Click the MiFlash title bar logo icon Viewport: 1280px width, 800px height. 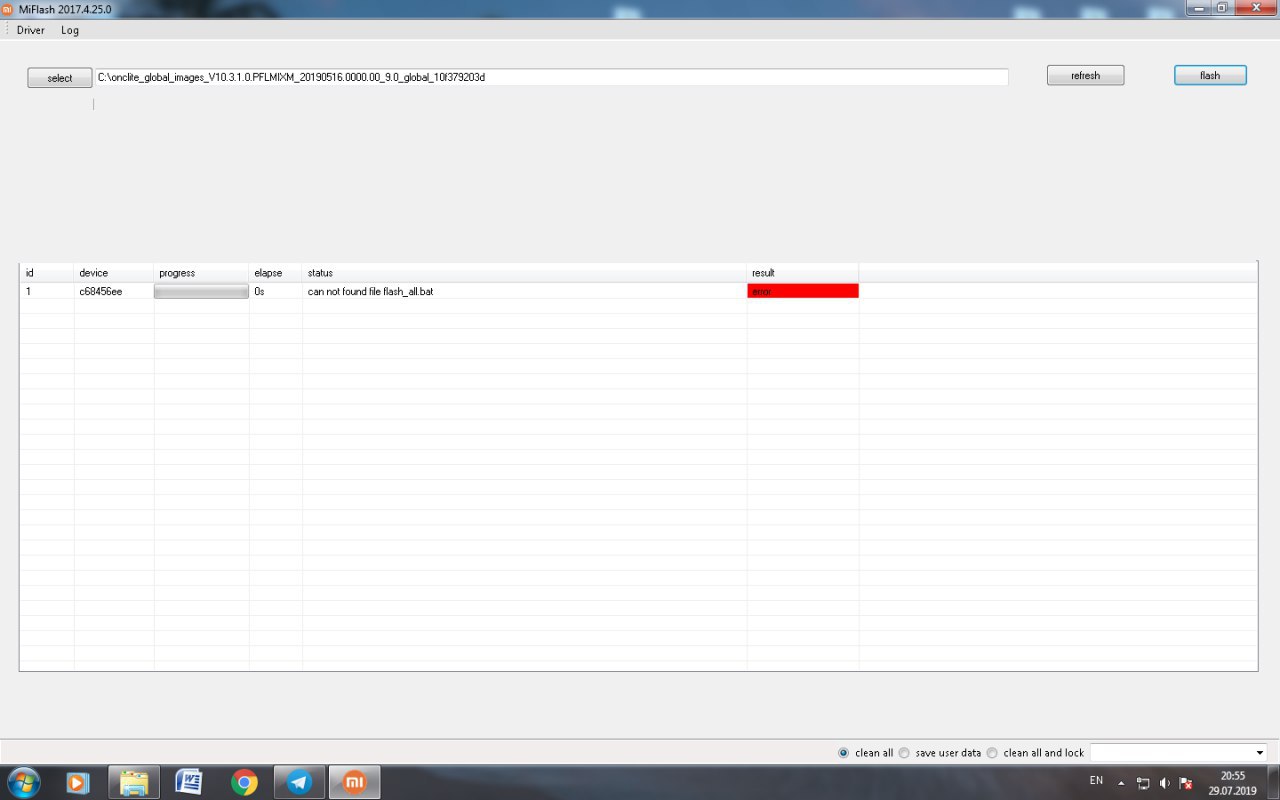7,9
